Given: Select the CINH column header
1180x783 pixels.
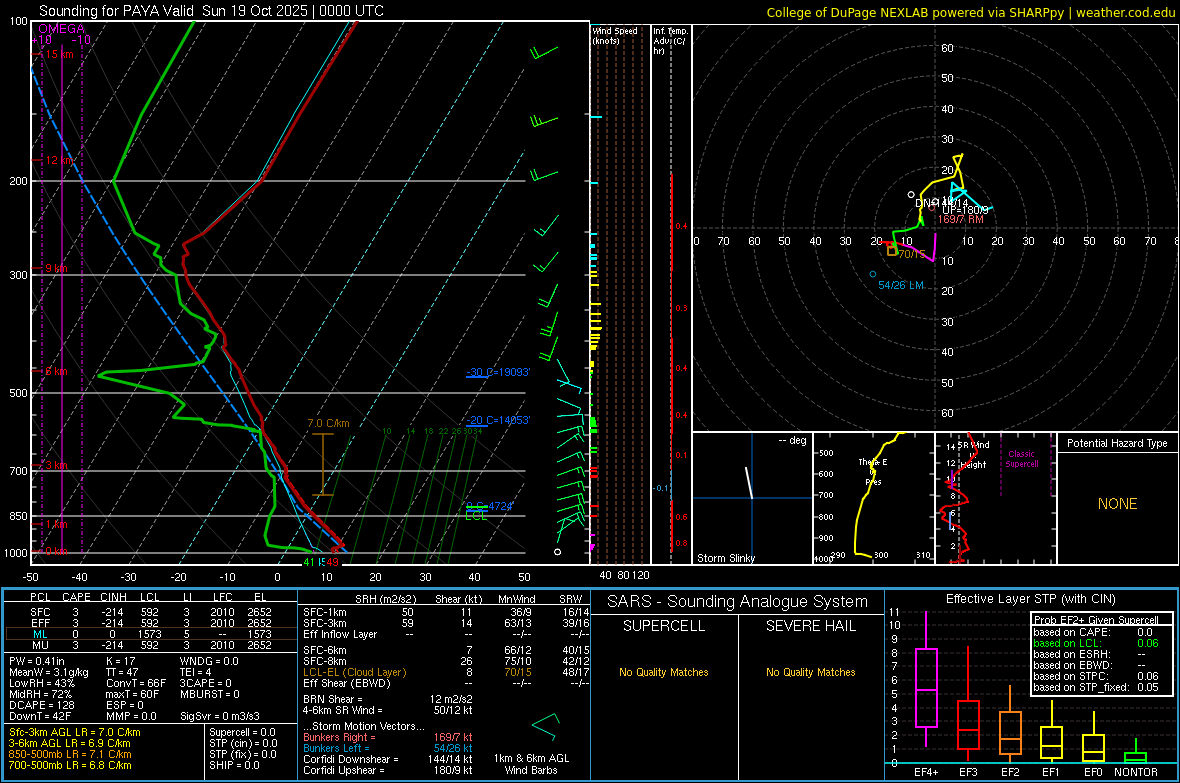Looking at the screenshot, I should click(113, 597).
